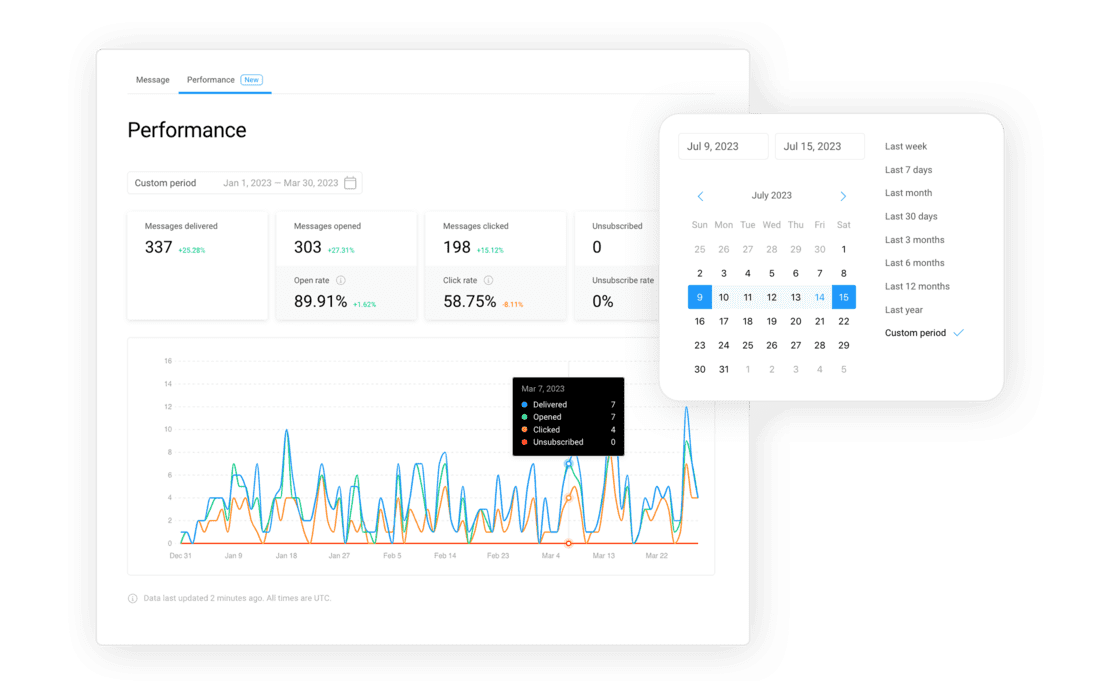Viewport: 1100px width, 700px height.
Task: Go to previous month with left arrow
Action: point(700,196)
